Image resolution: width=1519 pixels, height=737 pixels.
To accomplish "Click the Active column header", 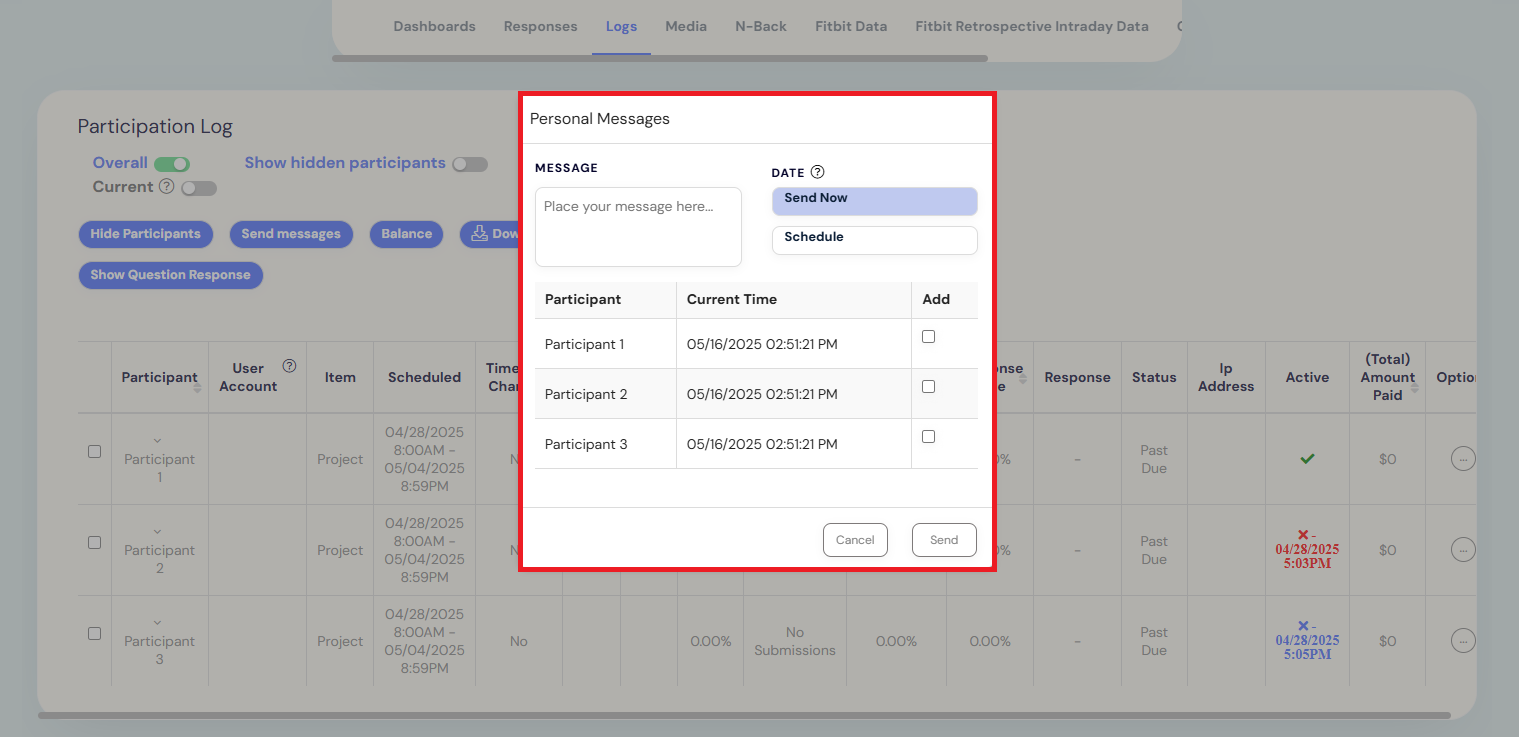I will (1307, 377).
